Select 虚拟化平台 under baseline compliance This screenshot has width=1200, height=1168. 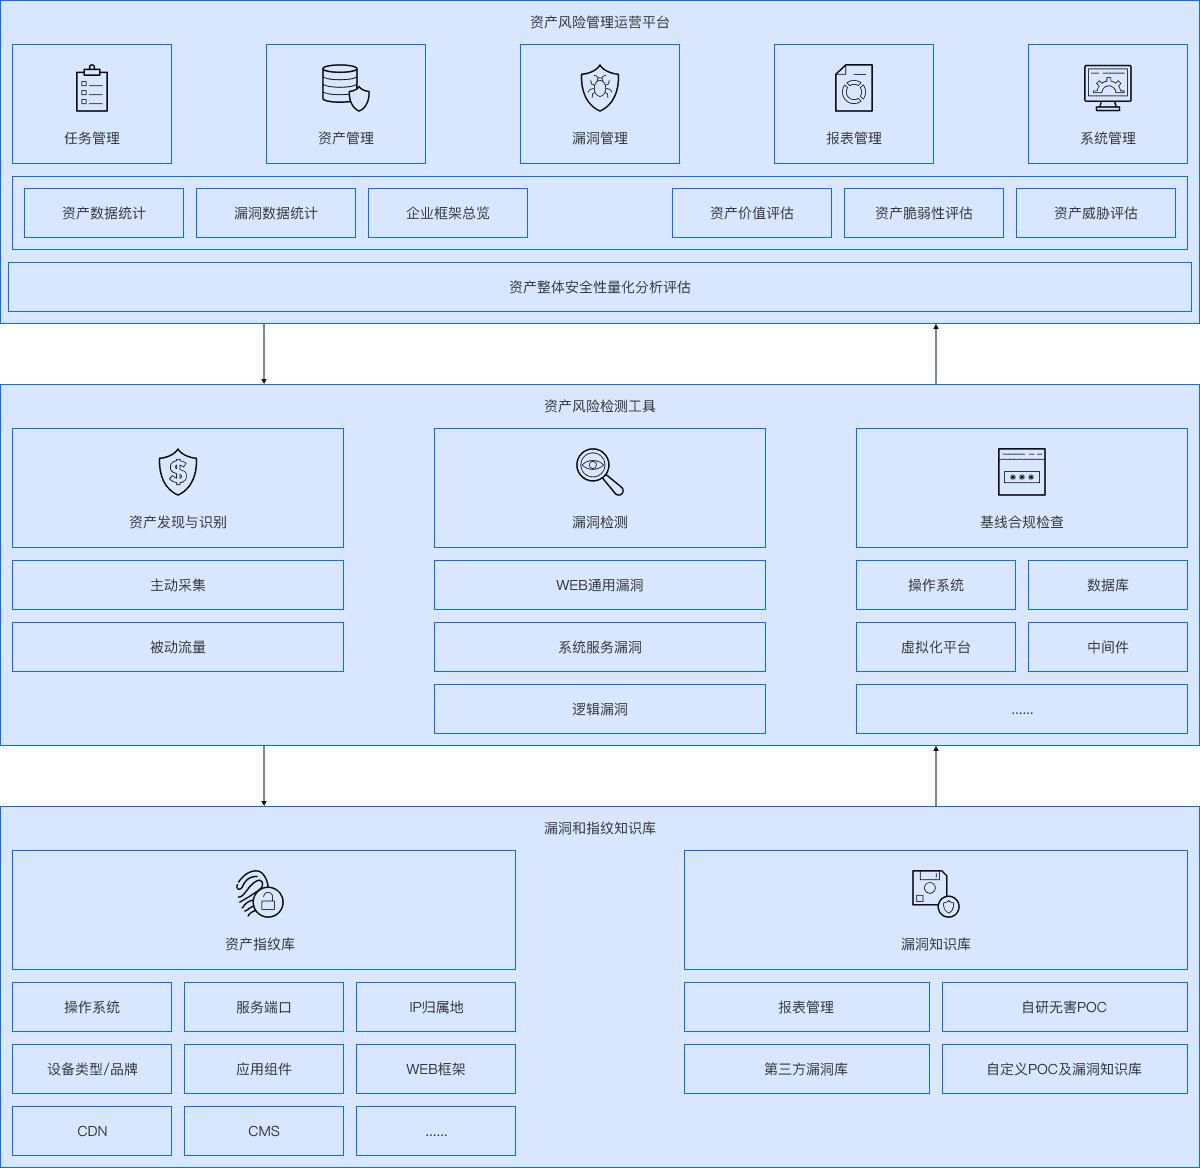tap(936, 647)
